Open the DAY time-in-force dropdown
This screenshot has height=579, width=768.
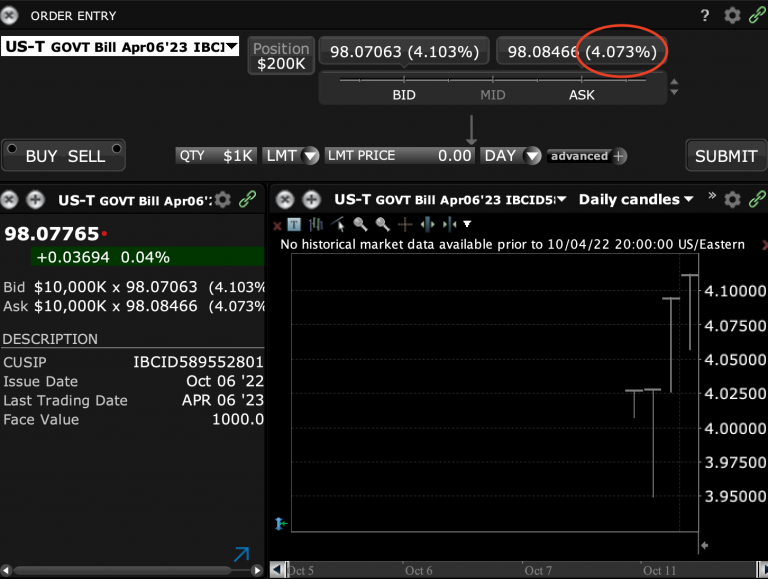[x=511, y=156]
